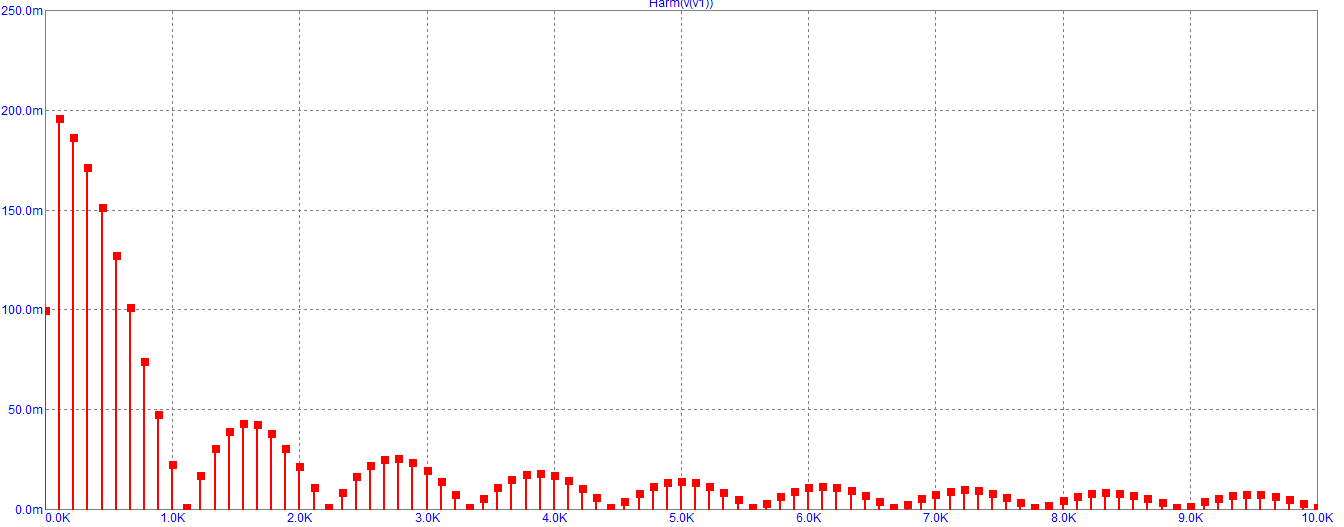Pick the 5.0K X-axis label
Image resolution: width=1344 pixels, height=527 pixels.
click(x=682, y=519)
